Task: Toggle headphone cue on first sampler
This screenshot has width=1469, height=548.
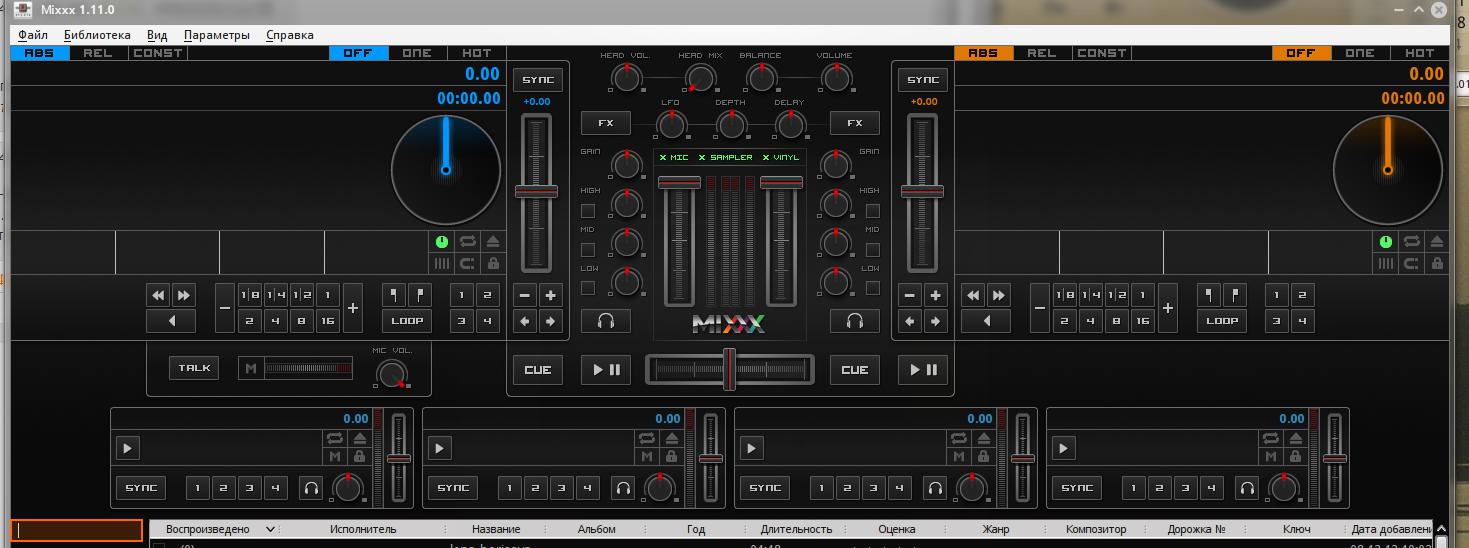Action: 311,488
